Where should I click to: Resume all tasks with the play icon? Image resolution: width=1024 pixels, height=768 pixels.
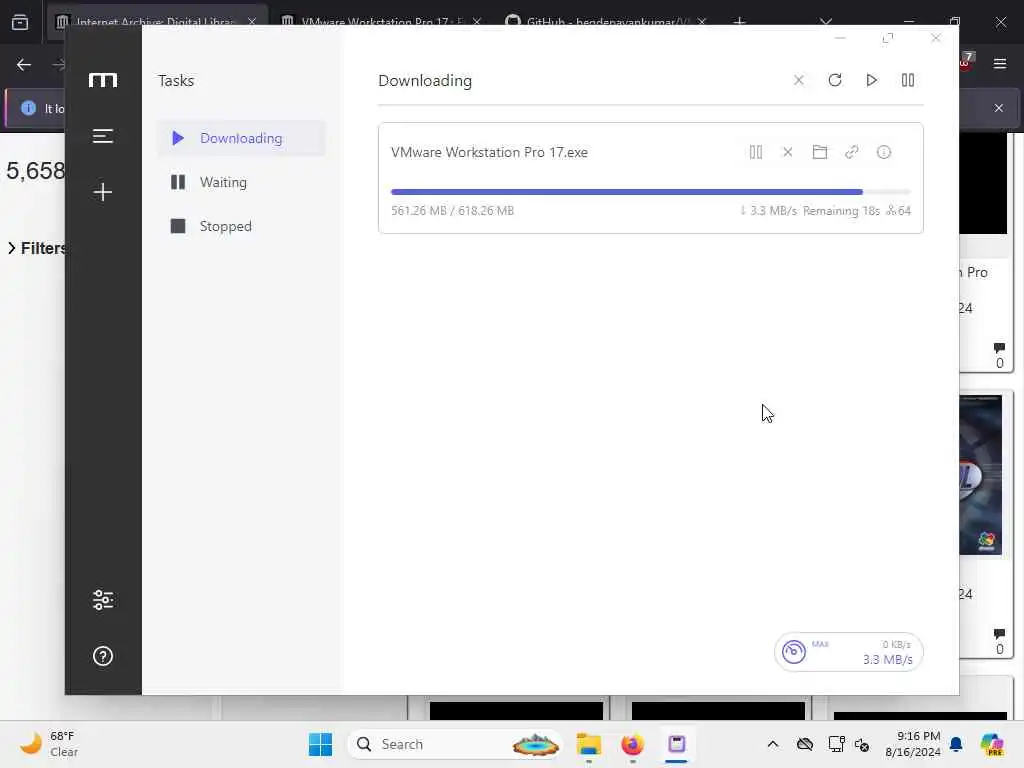point(871,80)
